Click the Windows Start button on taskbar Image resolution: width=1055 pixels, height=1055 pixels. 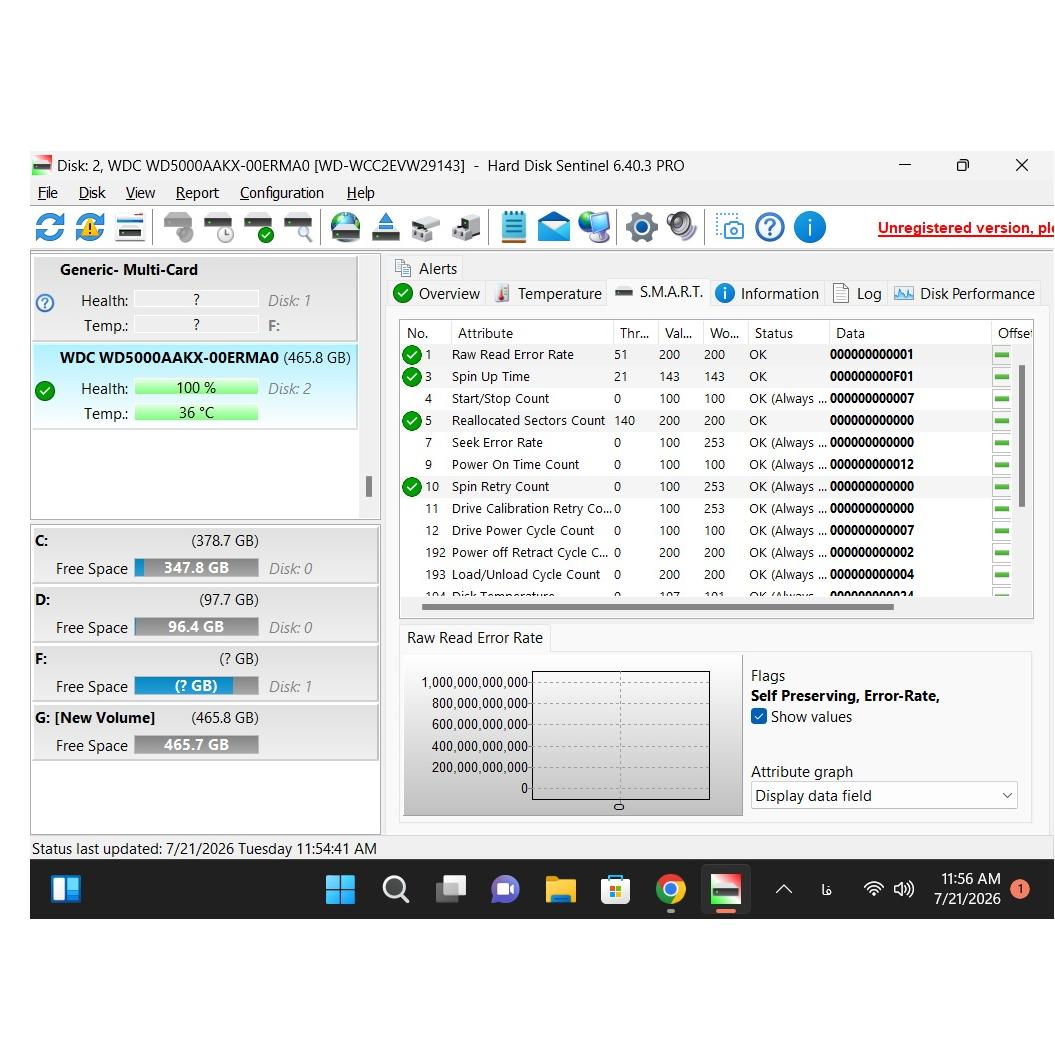[340, 889]
